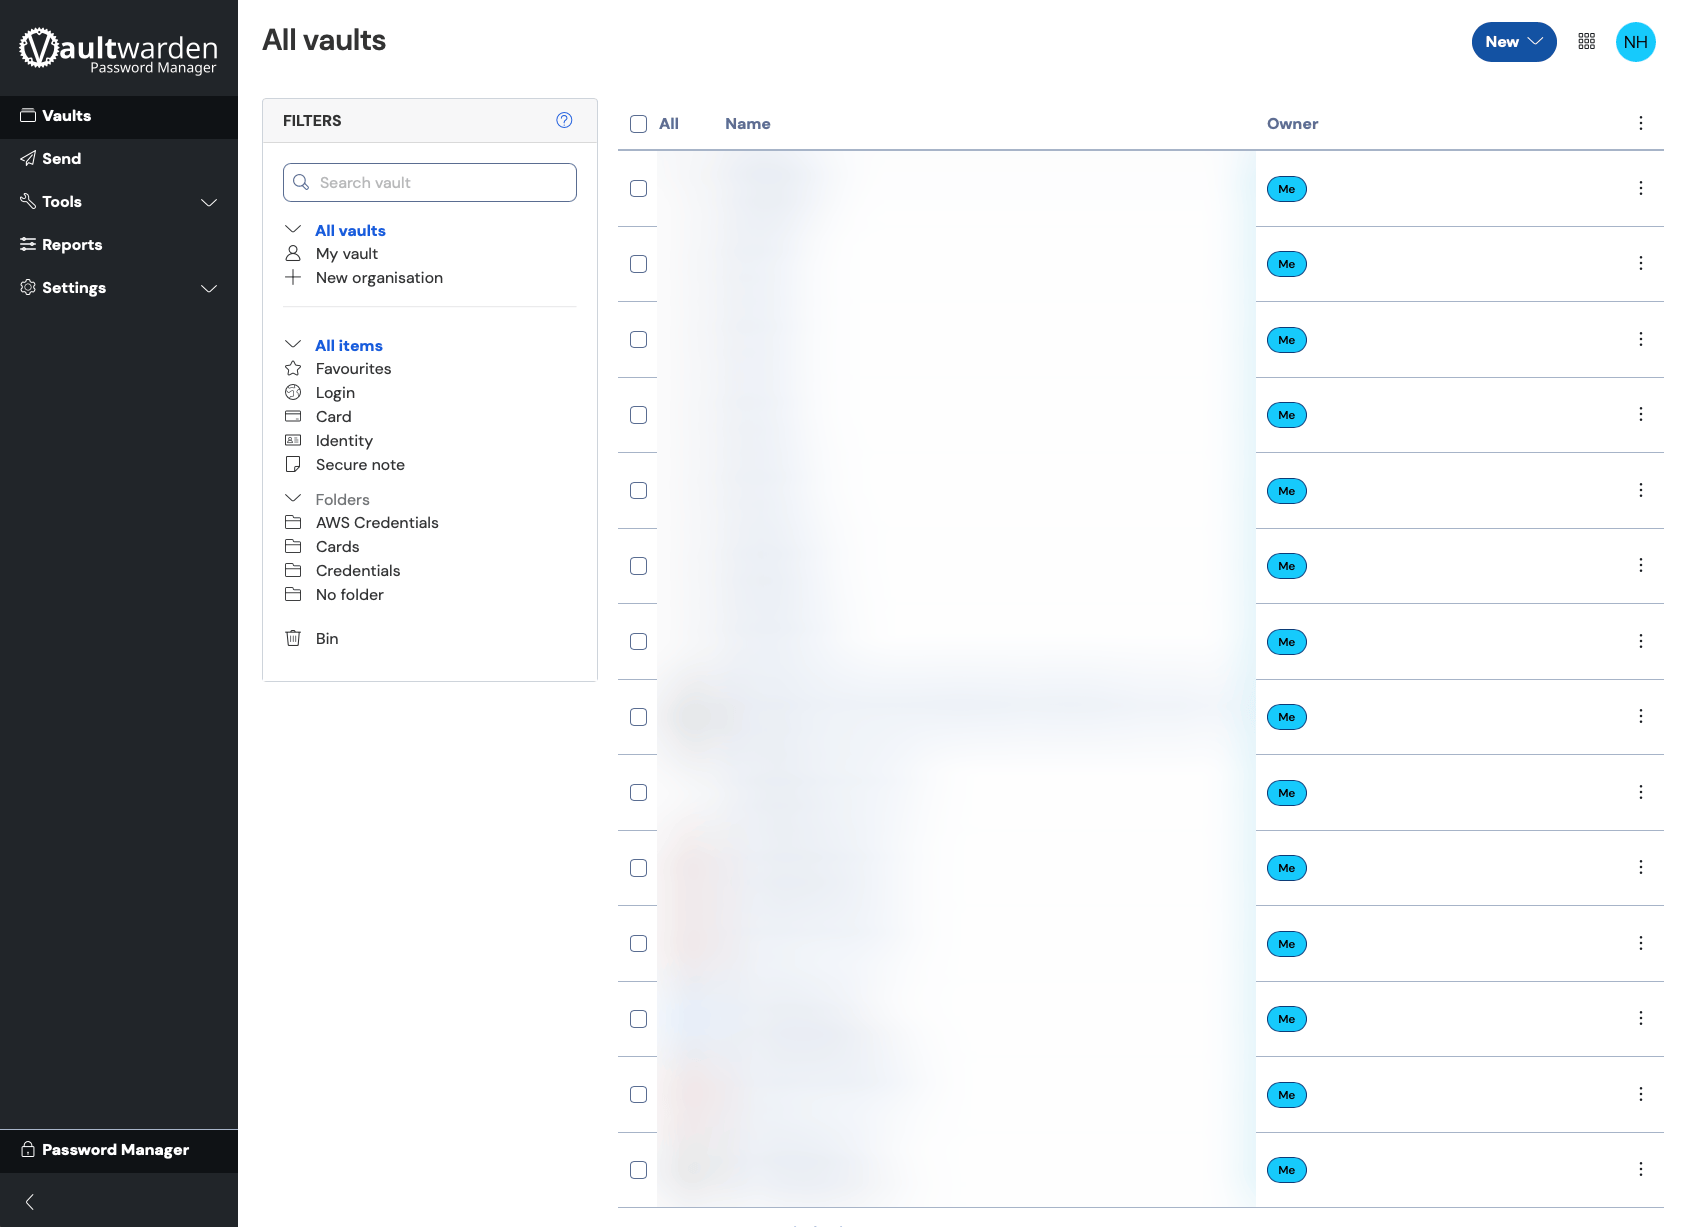Click the Vaultwarden logo

[x=118, y=50]
